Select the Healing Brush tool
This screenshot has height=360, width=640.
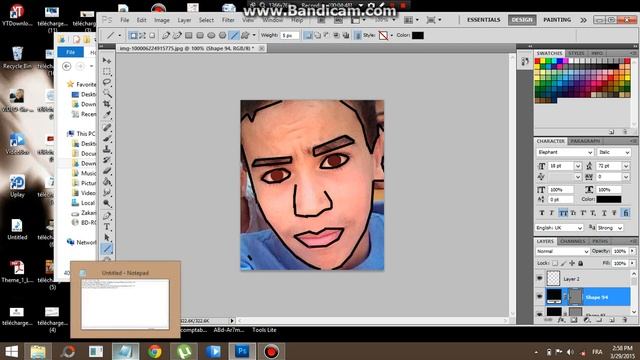[x=107, y=127]
